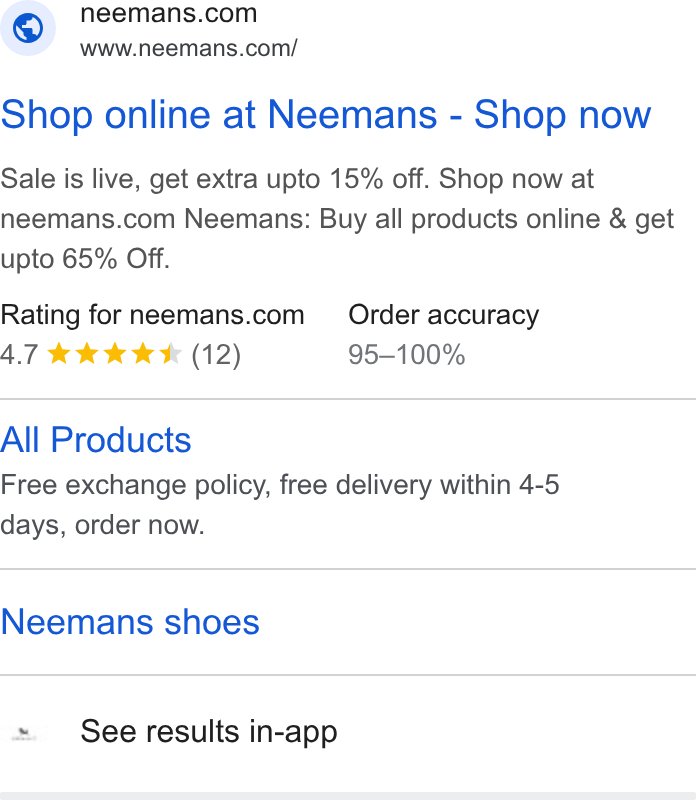Viewport: 696px width, 800px height.
Task: Open Shop online at Neemans title link
Action: (x=326, y=115)
